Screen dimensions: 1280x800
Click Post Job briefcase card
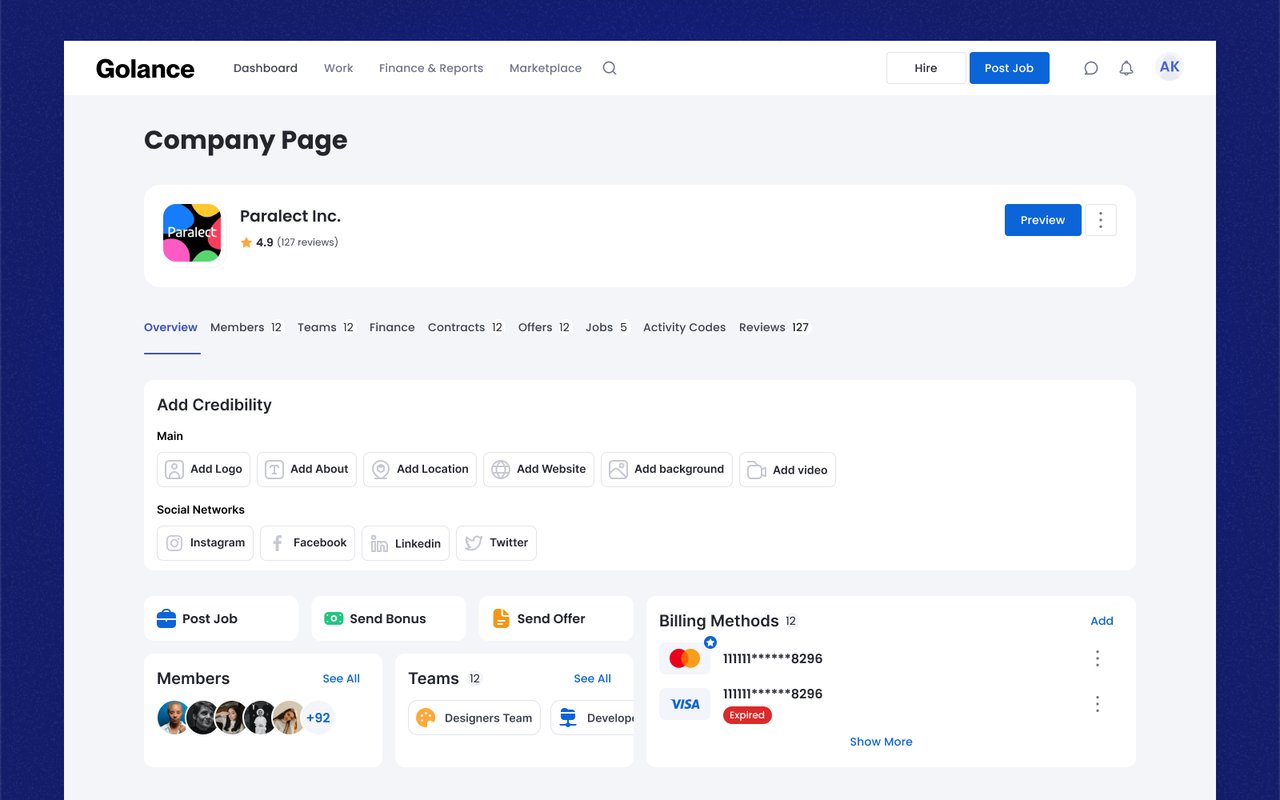coord(221,619)
